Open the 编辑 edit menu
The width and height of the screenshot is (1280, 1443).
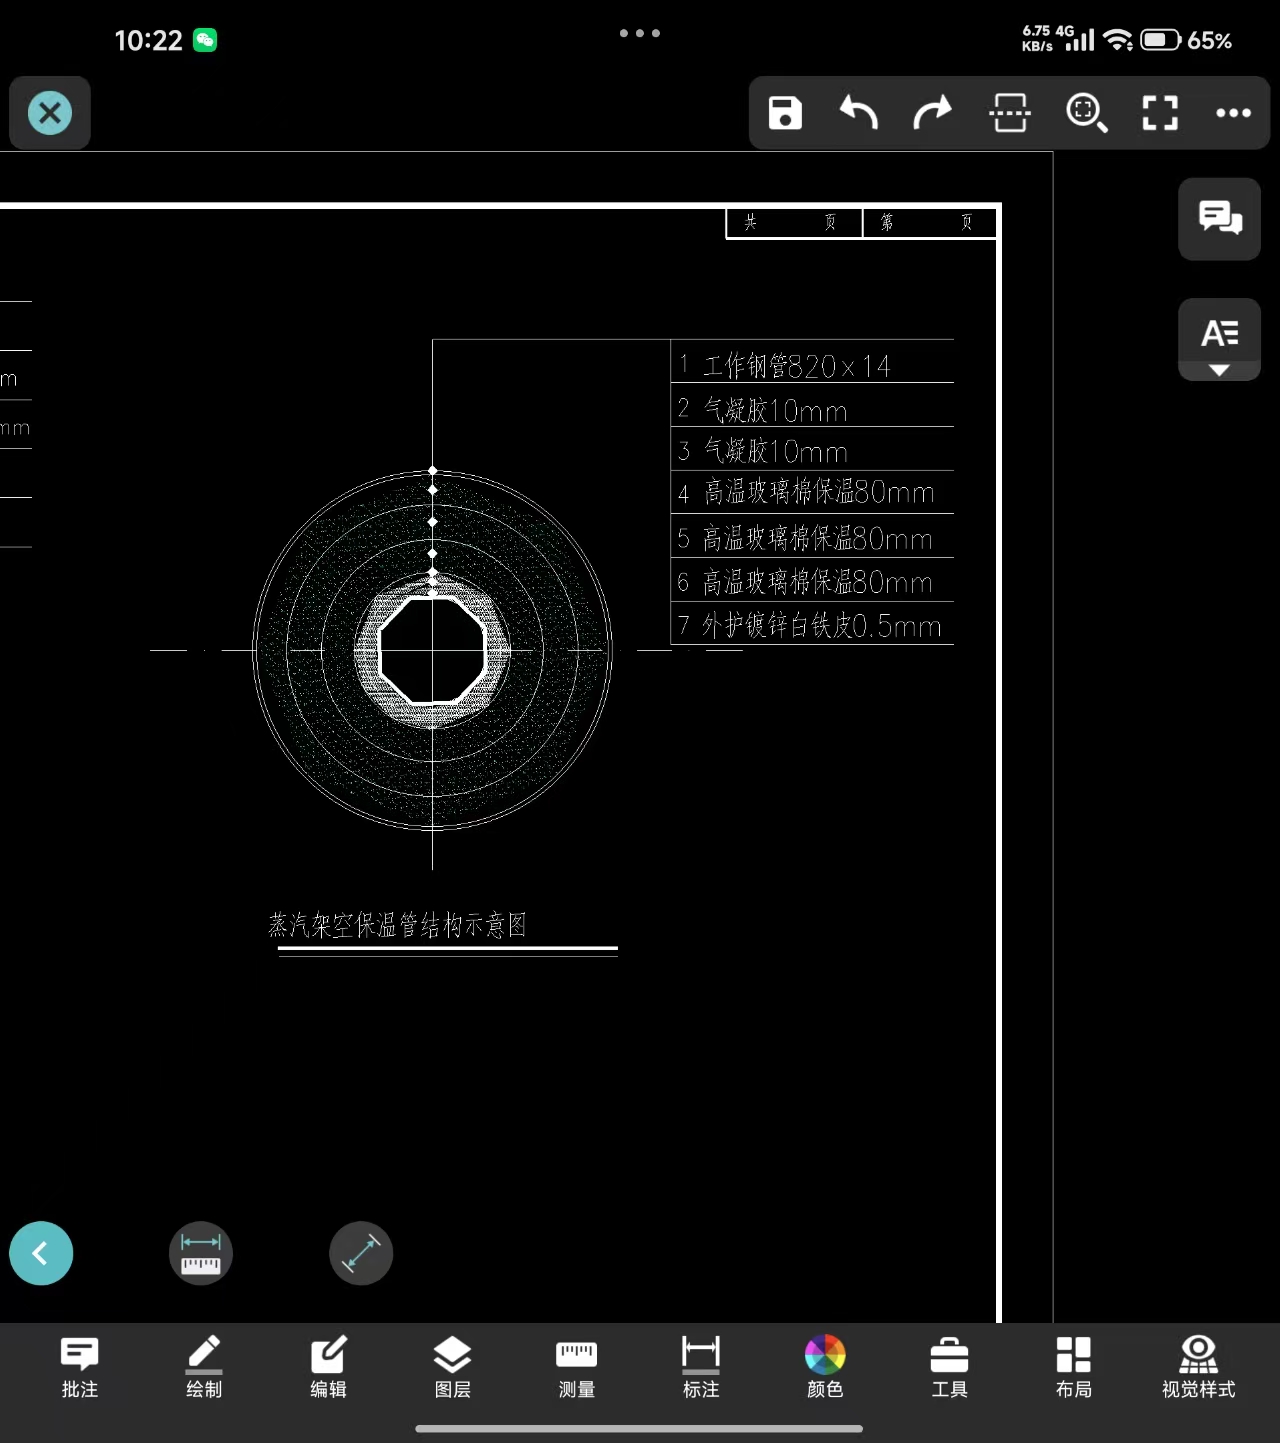[328, 1367]
